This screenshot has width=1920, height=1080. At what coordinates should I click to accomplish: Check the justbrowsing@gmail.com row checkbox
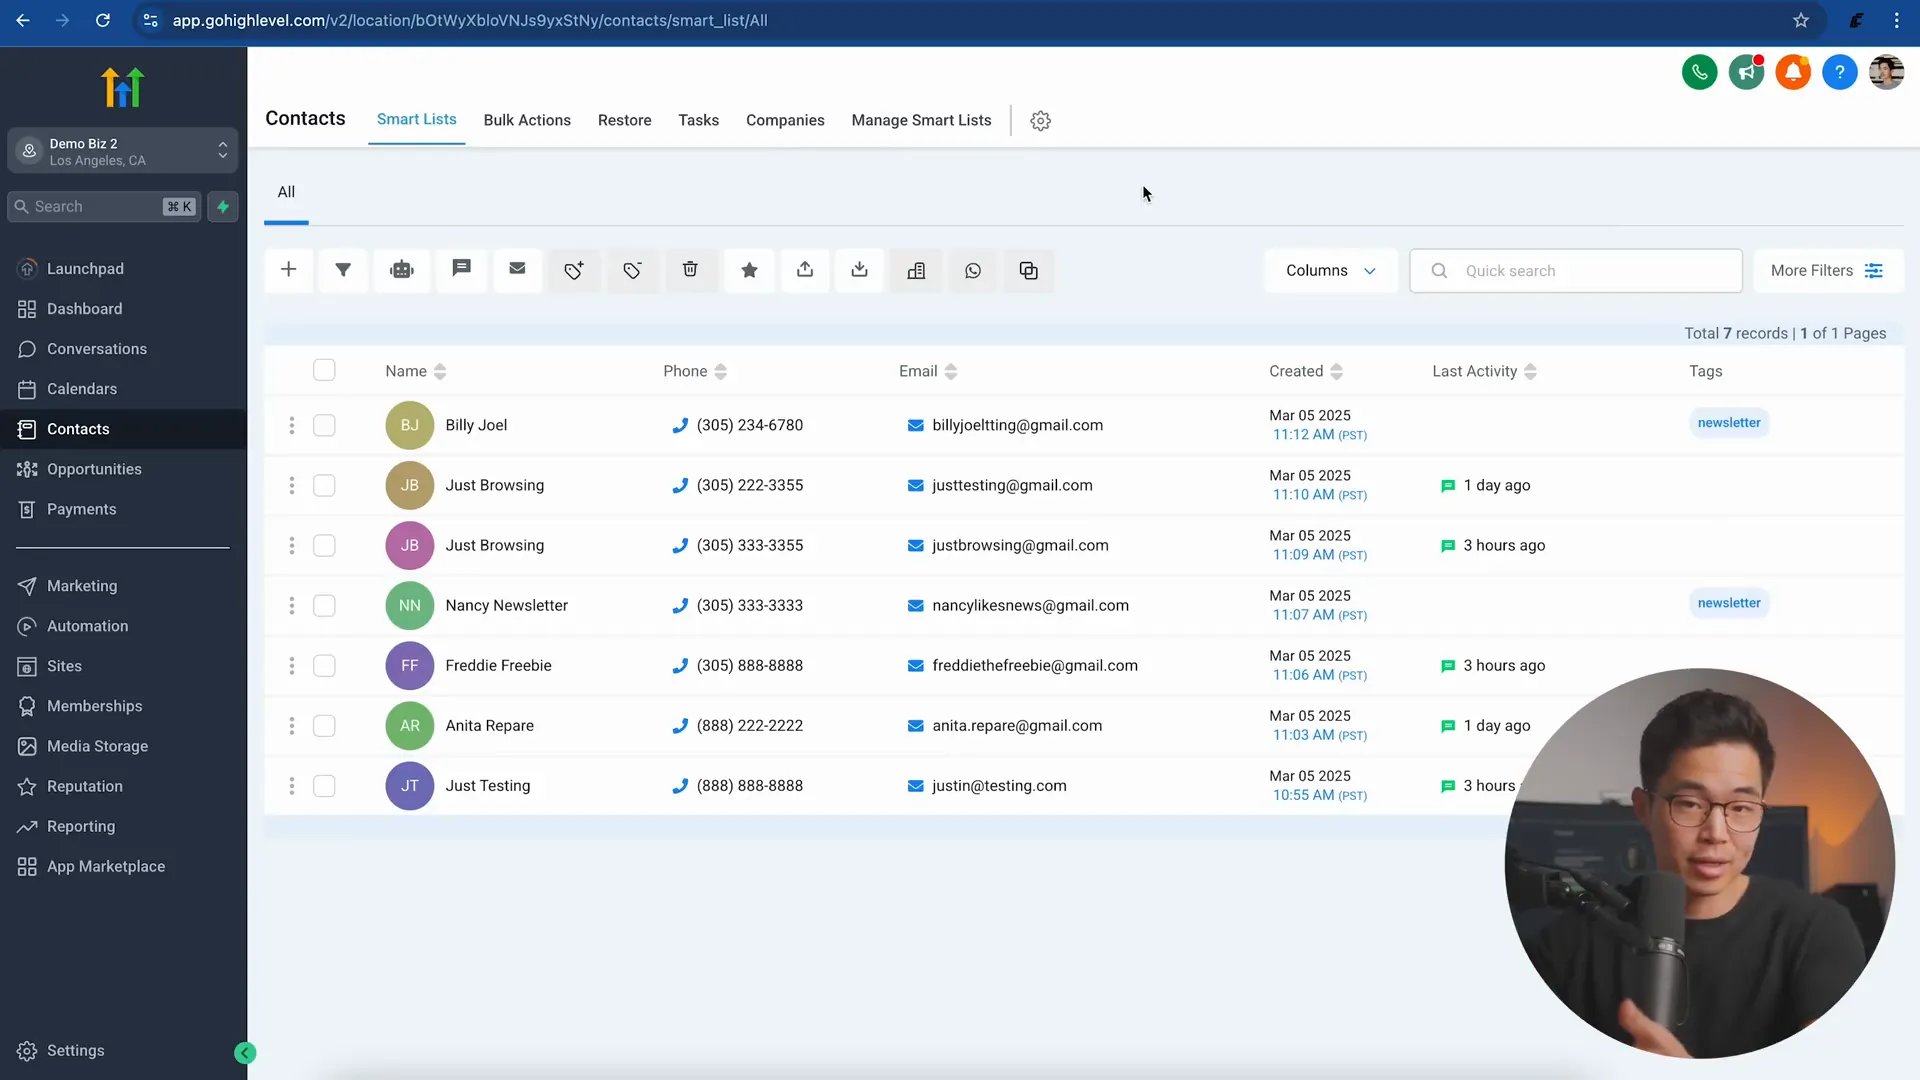coord(324,545)
